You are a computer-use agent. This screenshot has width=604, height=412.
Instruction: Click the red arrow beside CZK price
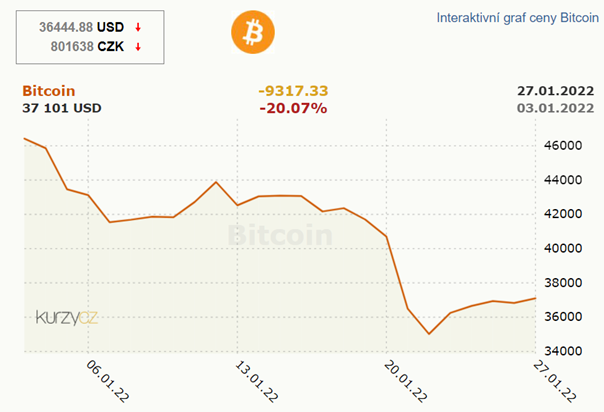(137, 46)
